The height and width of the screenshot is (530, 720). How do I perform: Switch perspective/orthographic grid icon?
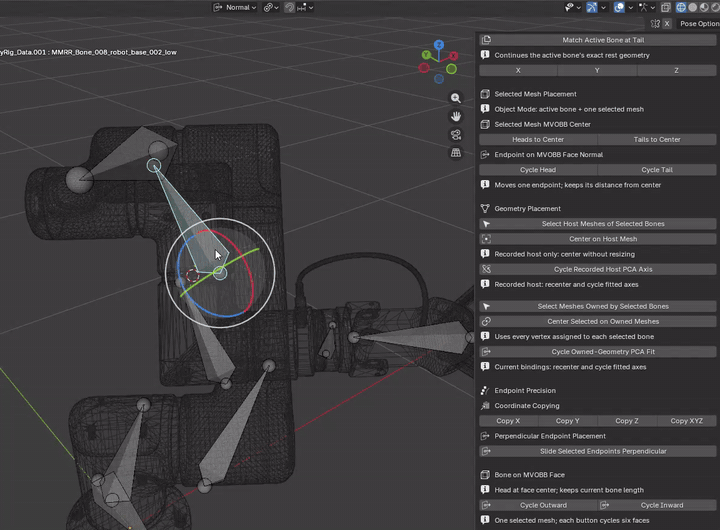(x=456, y=152)
